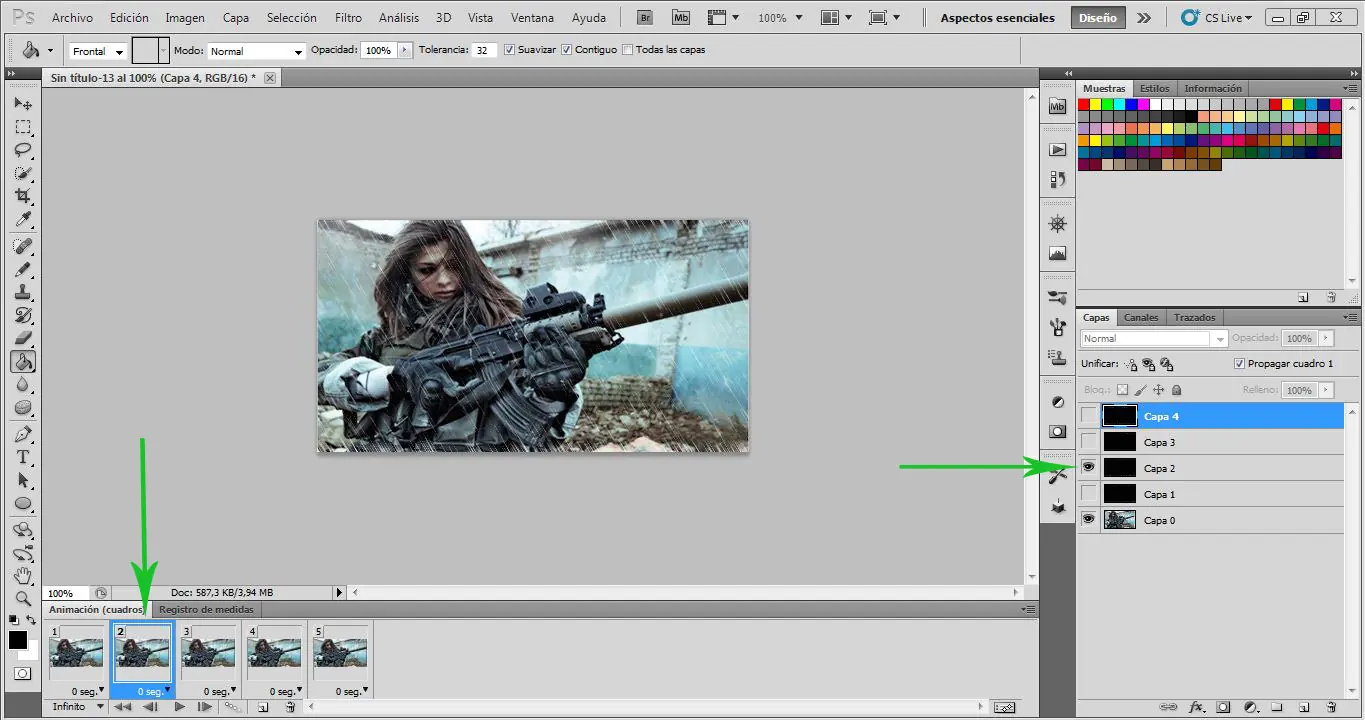Select the Quick Selection tool
This screenshot has height=720, width=1365.
pos(23,173)
